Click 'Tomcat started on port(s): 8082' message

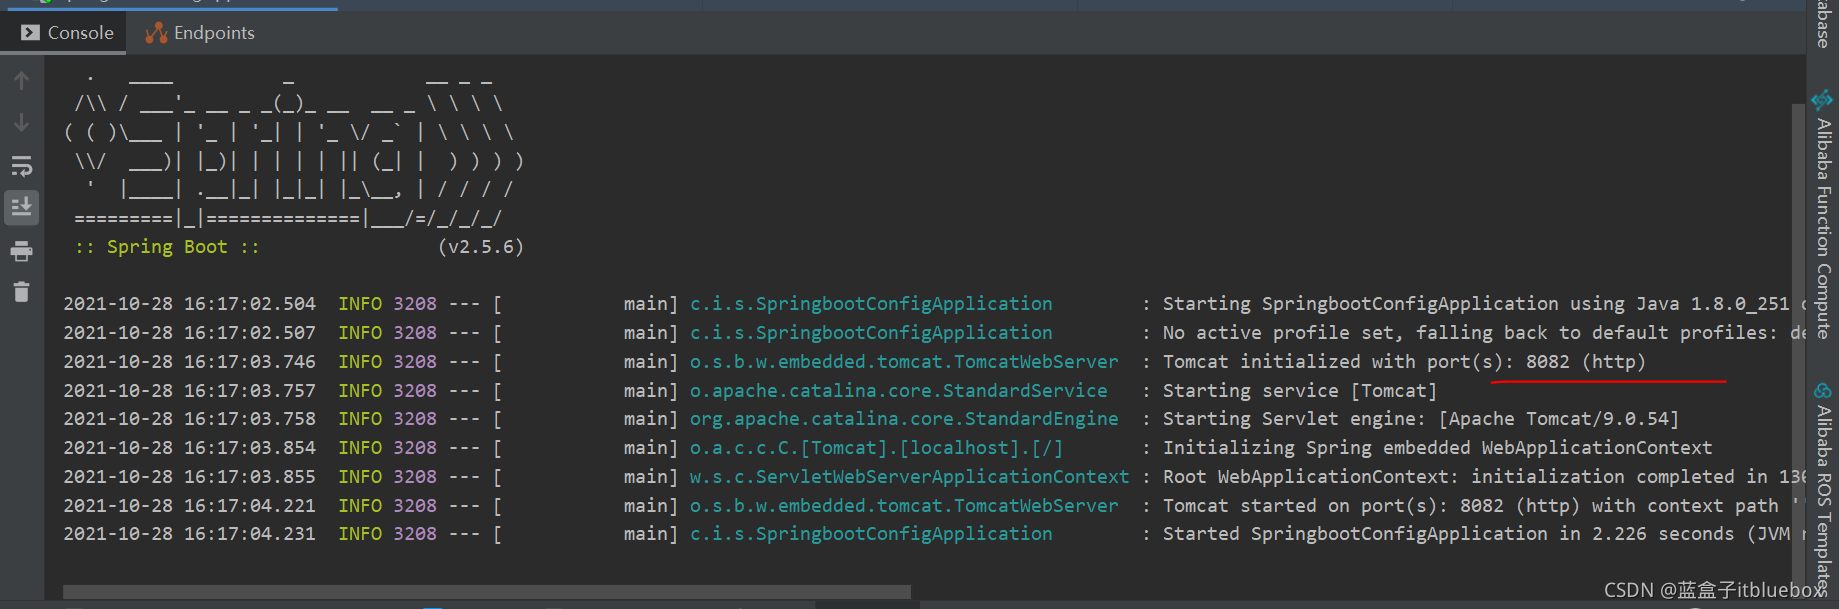pos(1333,506)
